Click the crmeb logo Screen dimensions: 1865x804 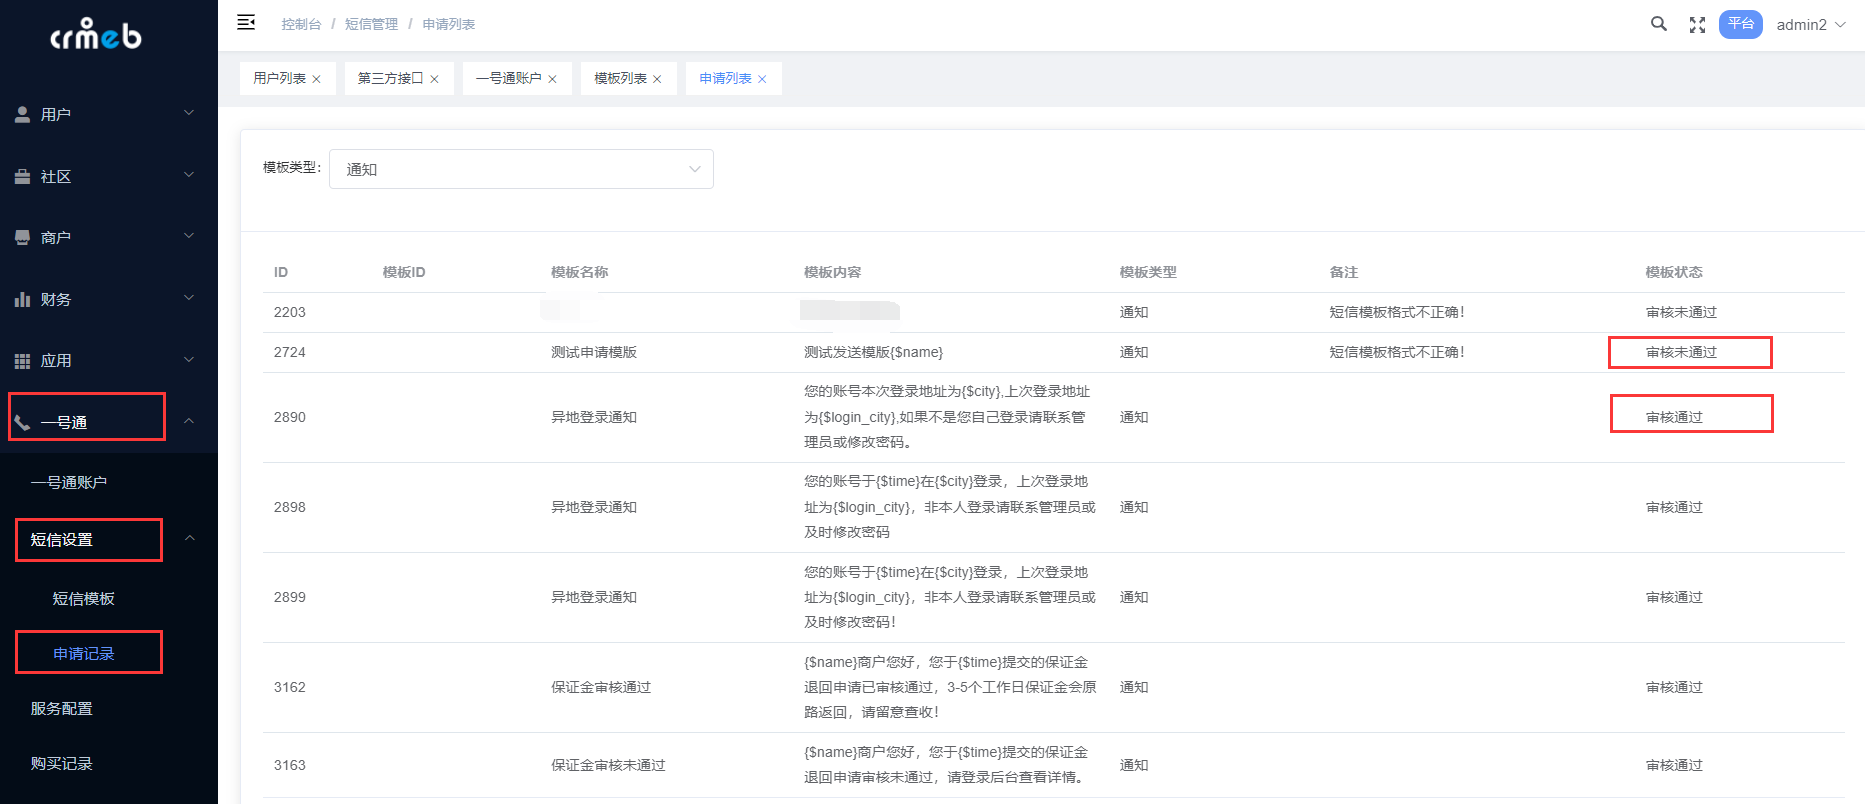[x=96, y=35]
